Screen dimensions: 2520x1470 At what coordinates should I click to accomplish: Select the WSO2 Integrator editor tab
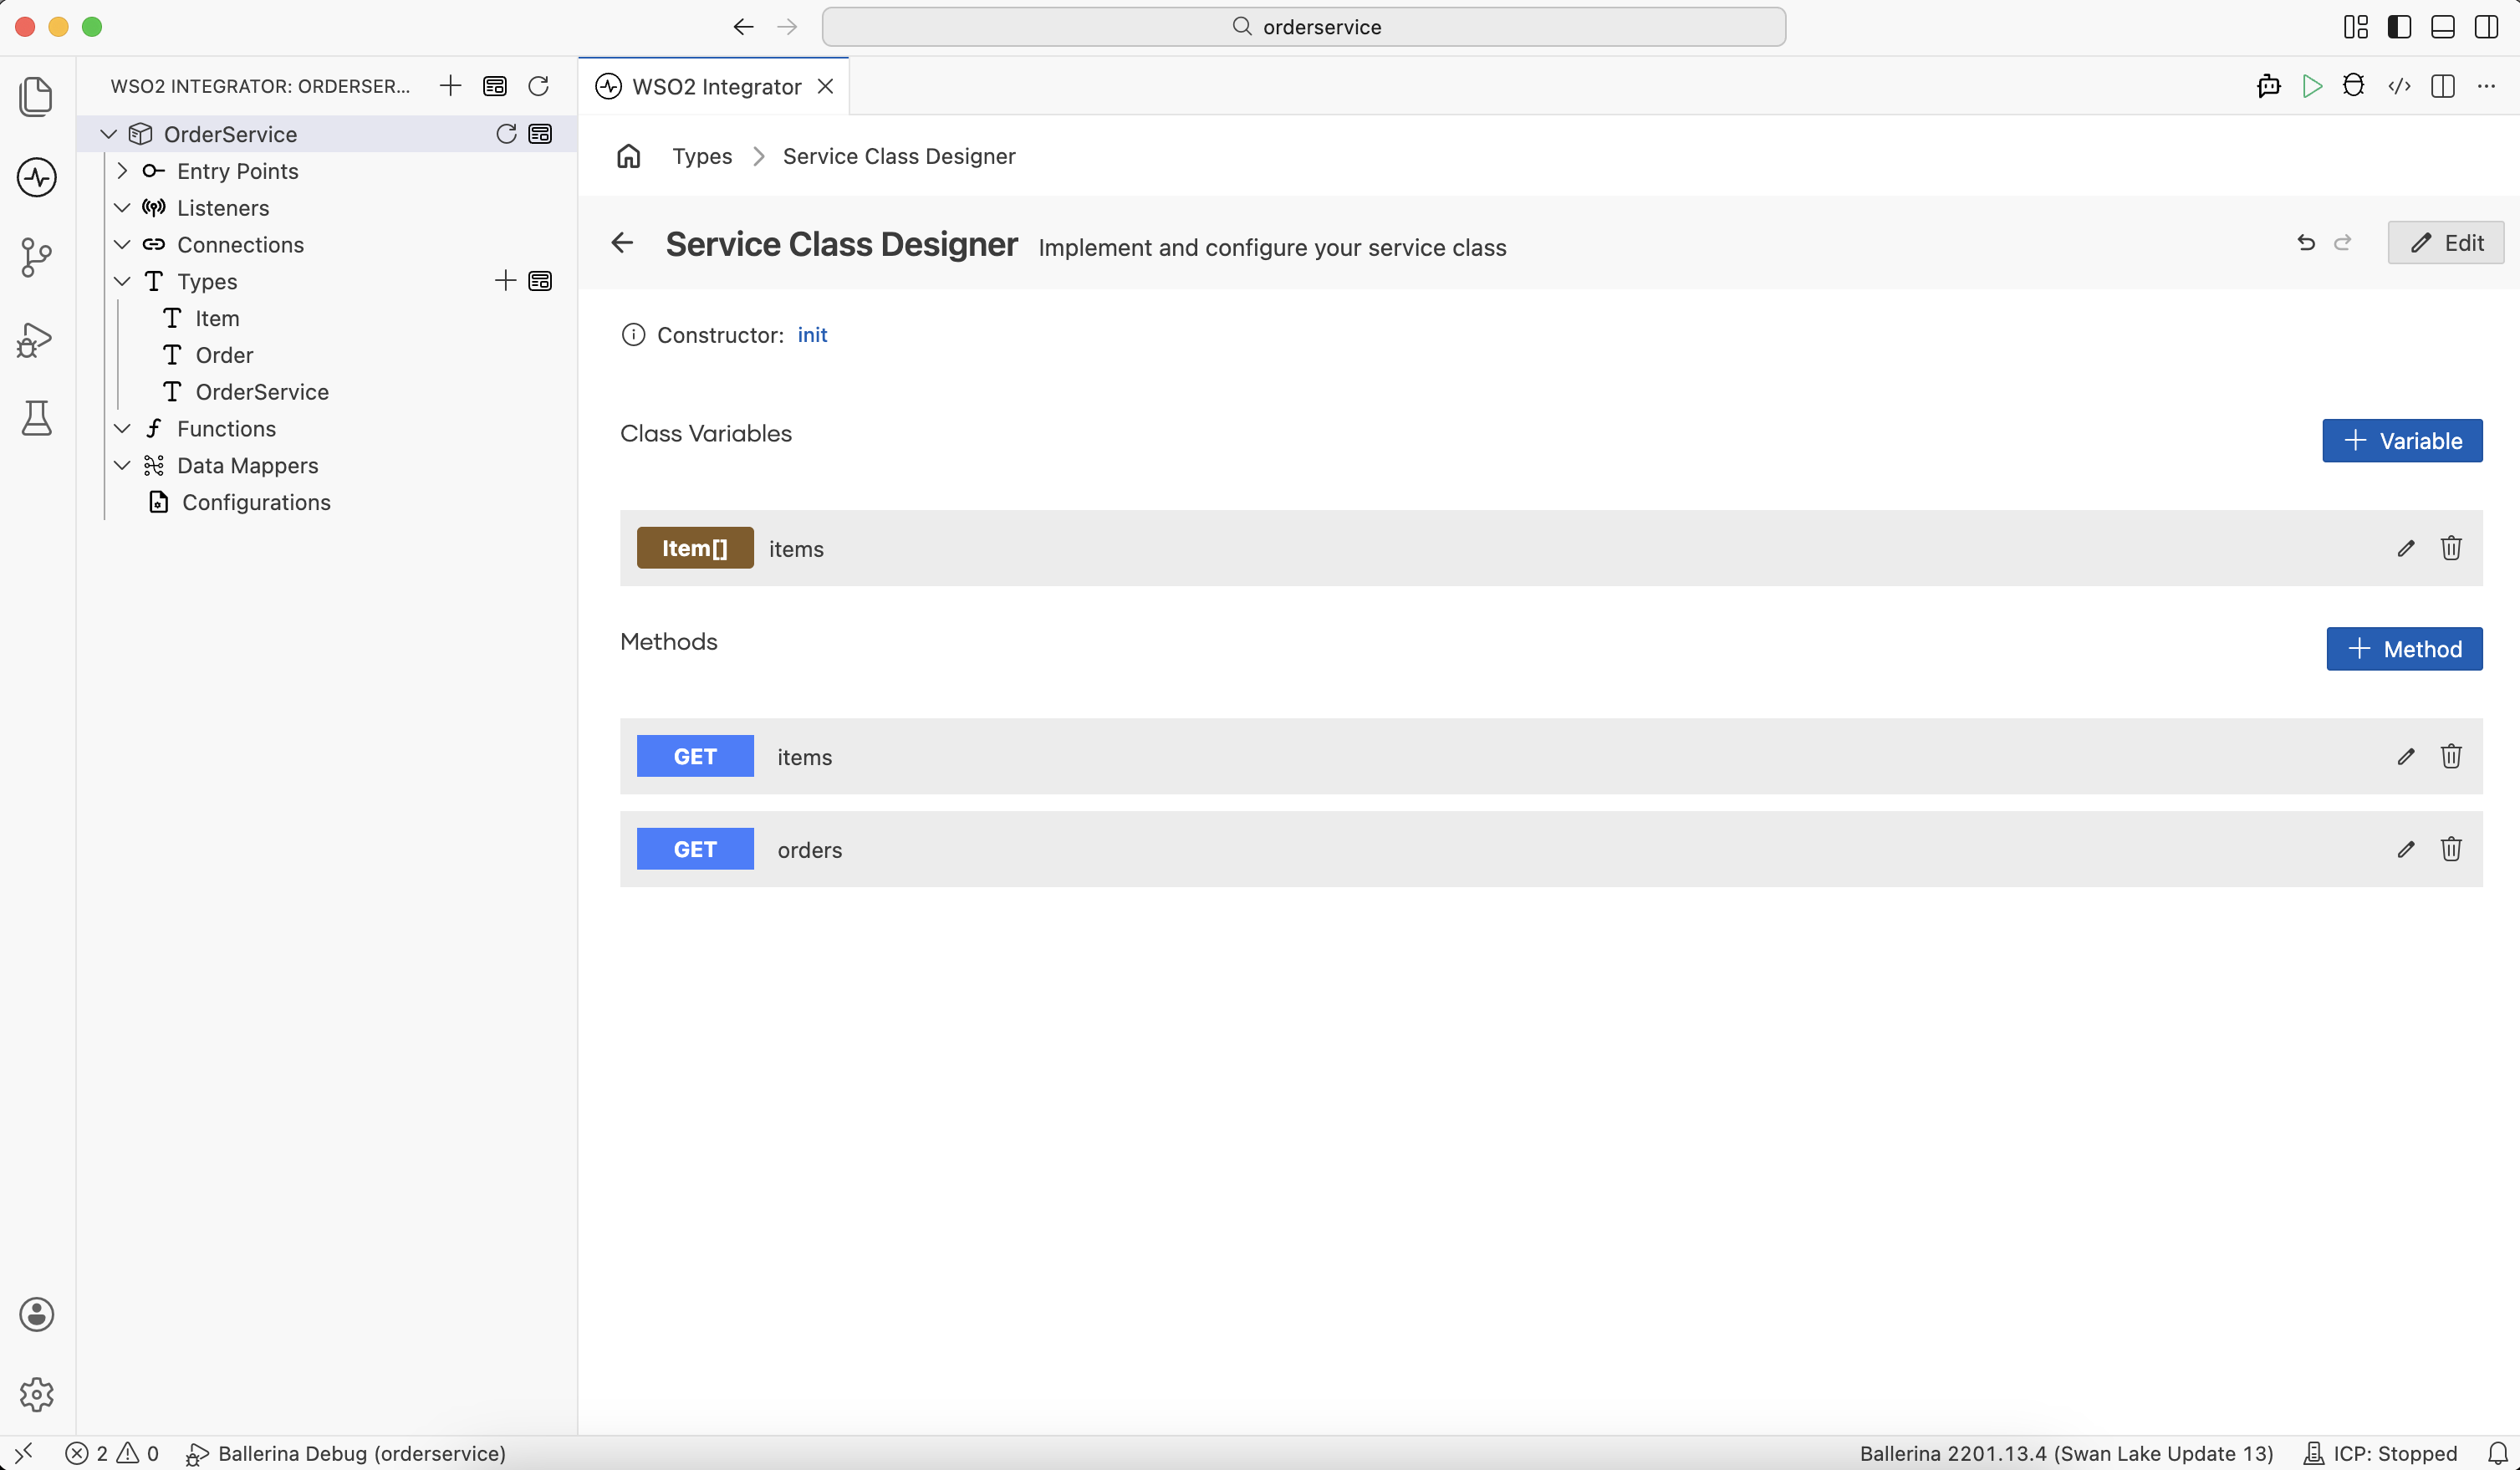click(714, 86)
